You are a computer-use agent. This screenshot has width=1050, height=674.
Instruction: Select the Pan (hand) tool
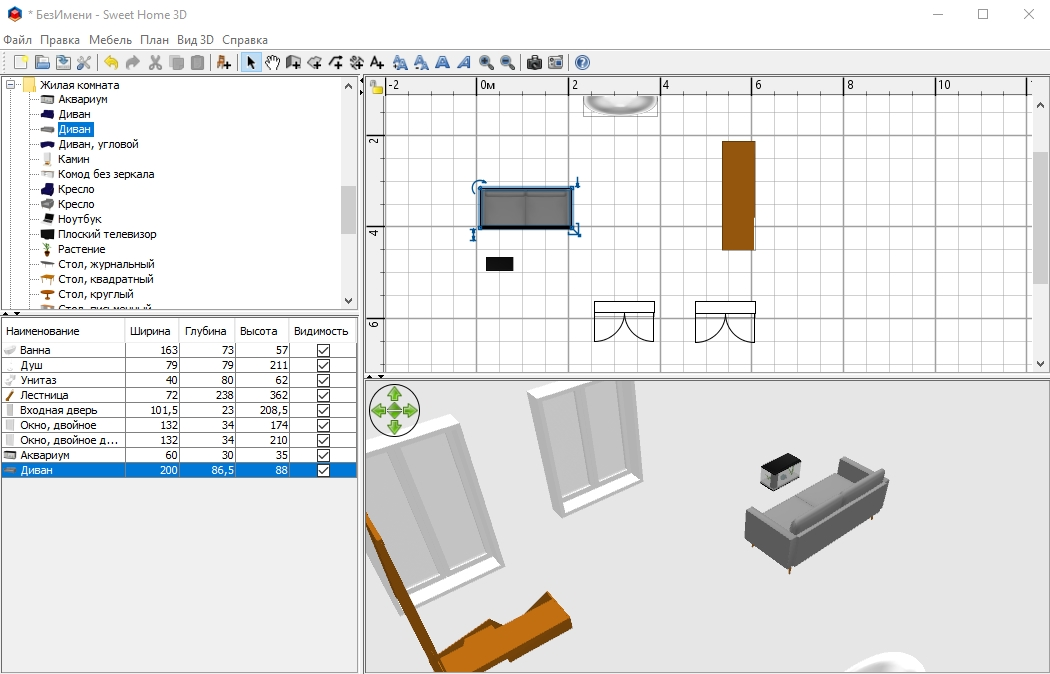[x=272, y=62]
